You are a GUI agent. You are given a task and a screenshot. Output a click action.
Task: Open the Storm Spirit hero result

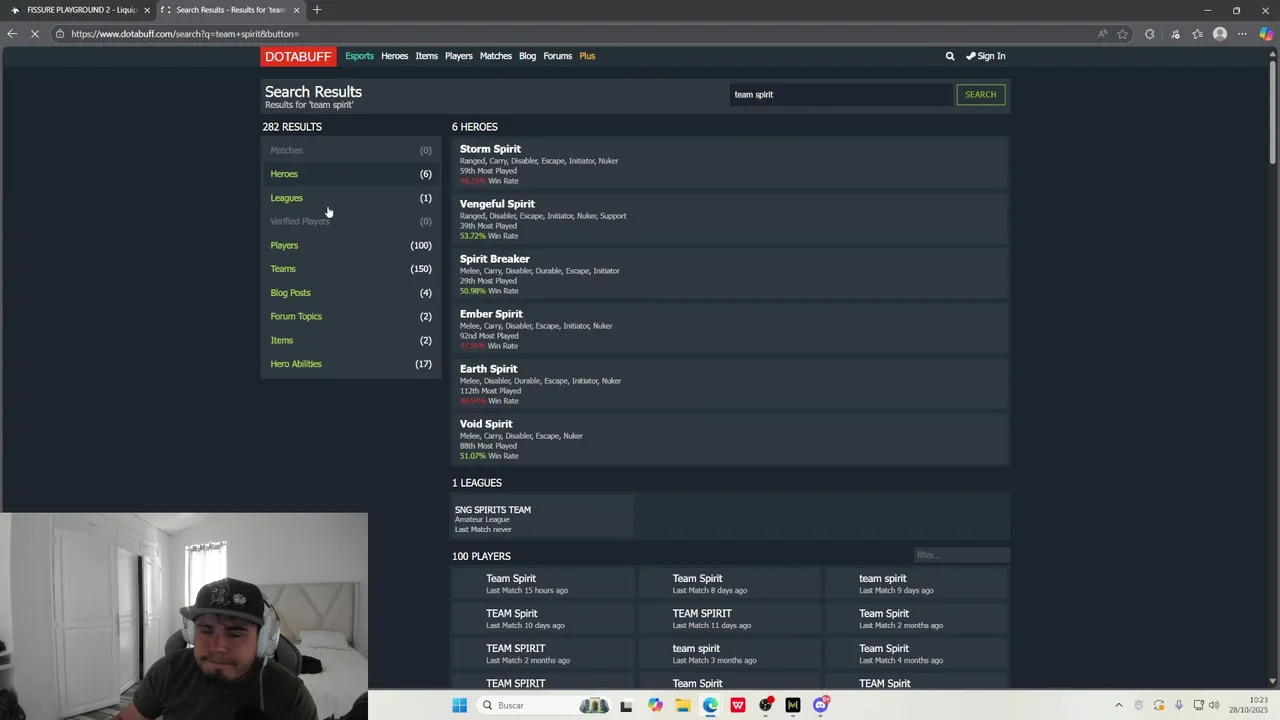point(490,149)
